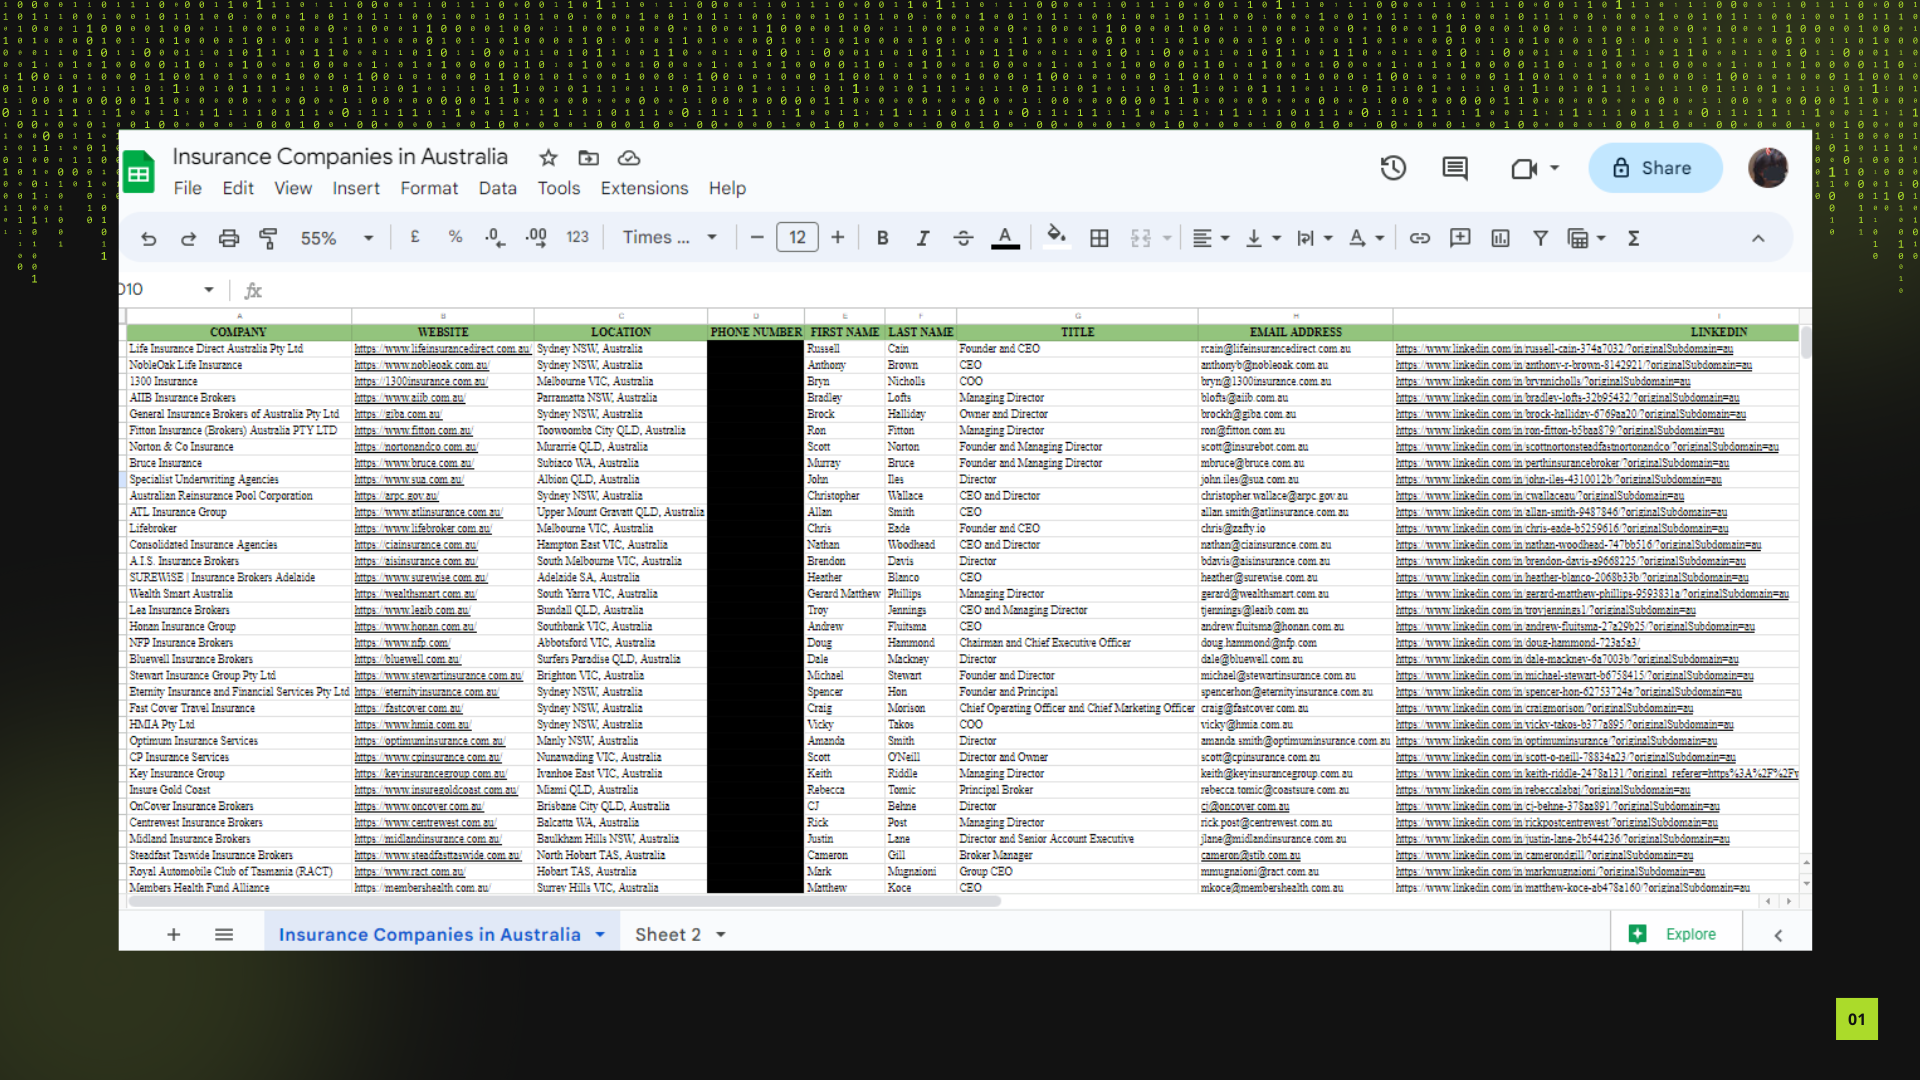Move document using folder icon
1920x1080 pixels.
589,158
